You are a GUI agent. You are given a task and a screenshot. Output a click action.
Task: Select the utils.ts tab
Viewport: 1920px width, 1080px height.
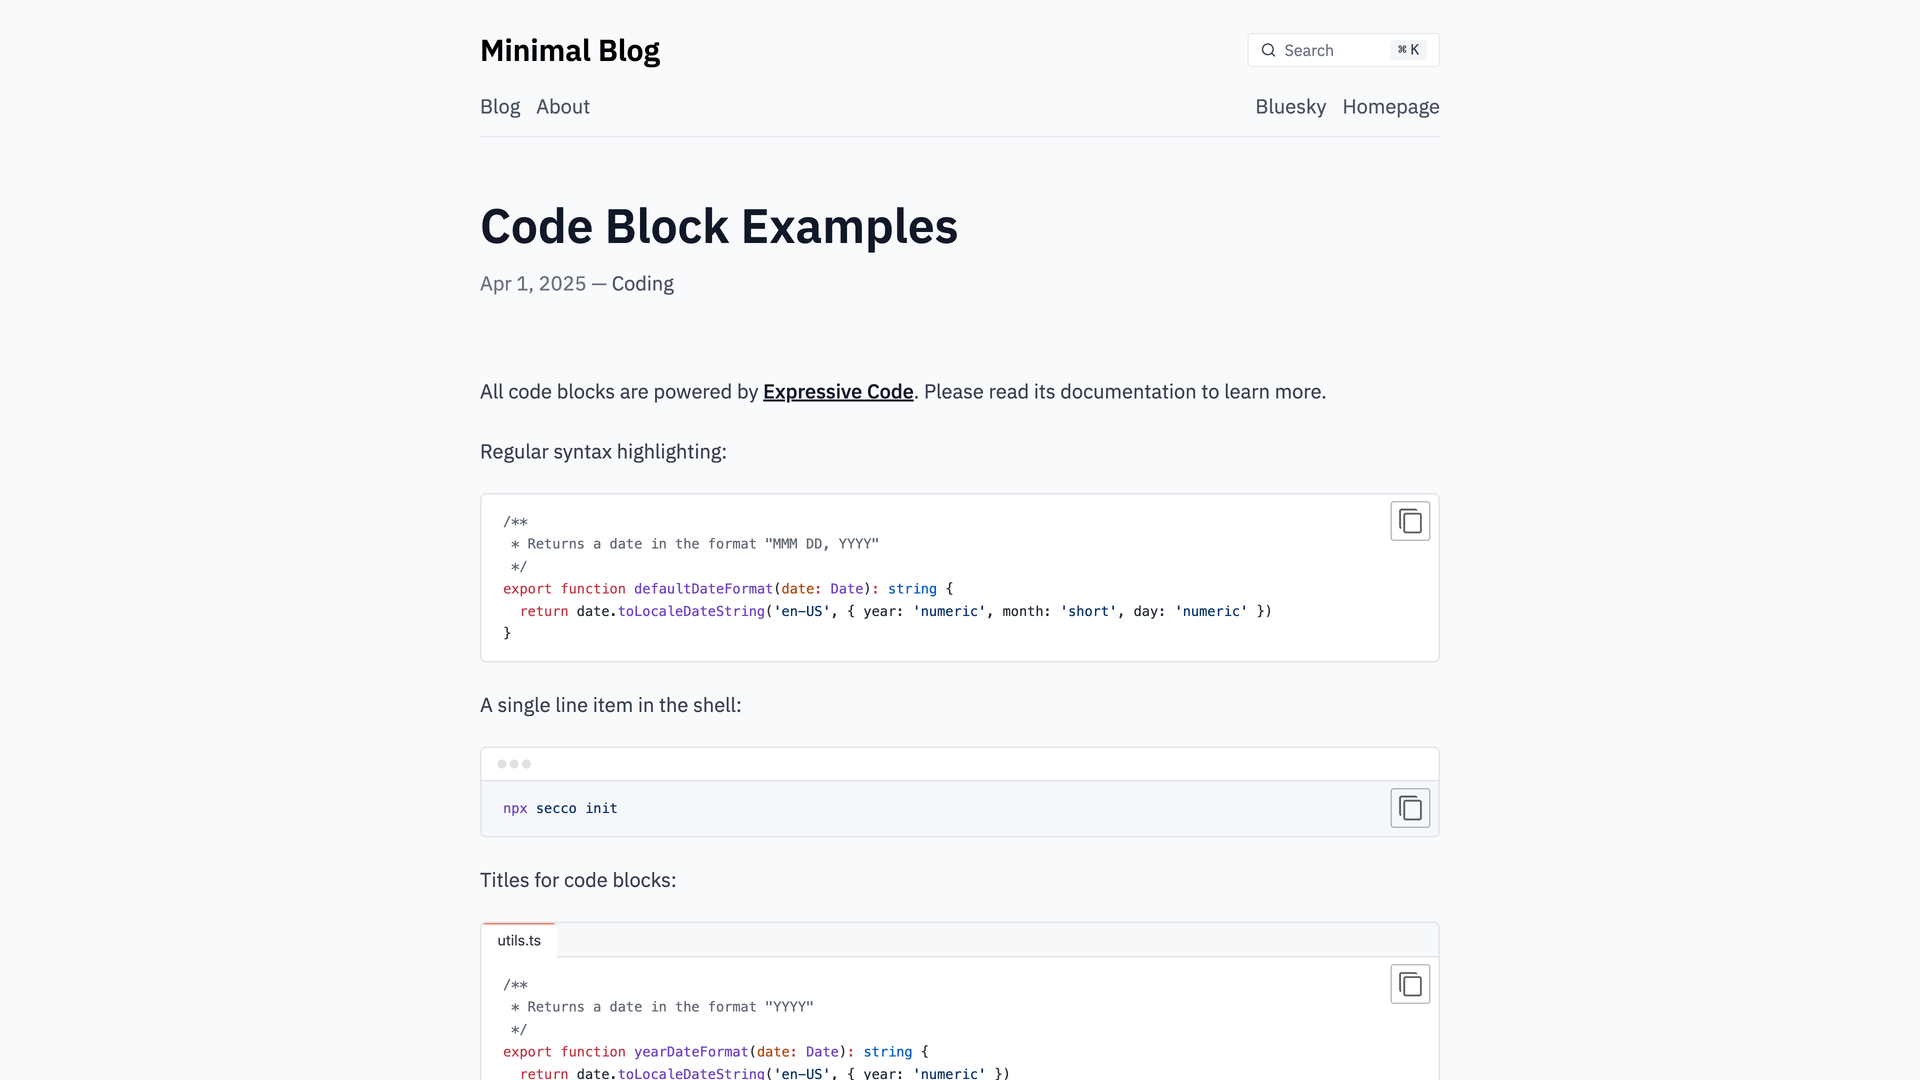point(519,940)
